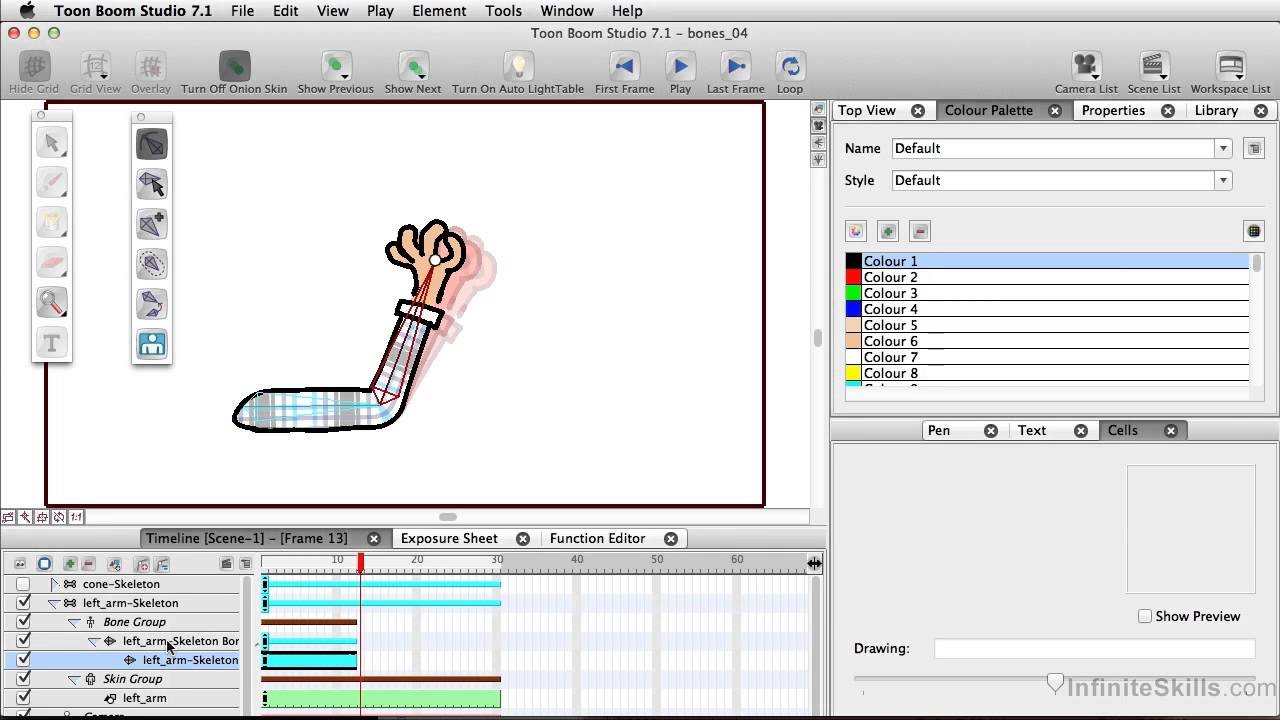Screen dimensions: 1280x720
Task: Click the blue character skin icon
Action: pyautogui.click(x=152, y=344)
